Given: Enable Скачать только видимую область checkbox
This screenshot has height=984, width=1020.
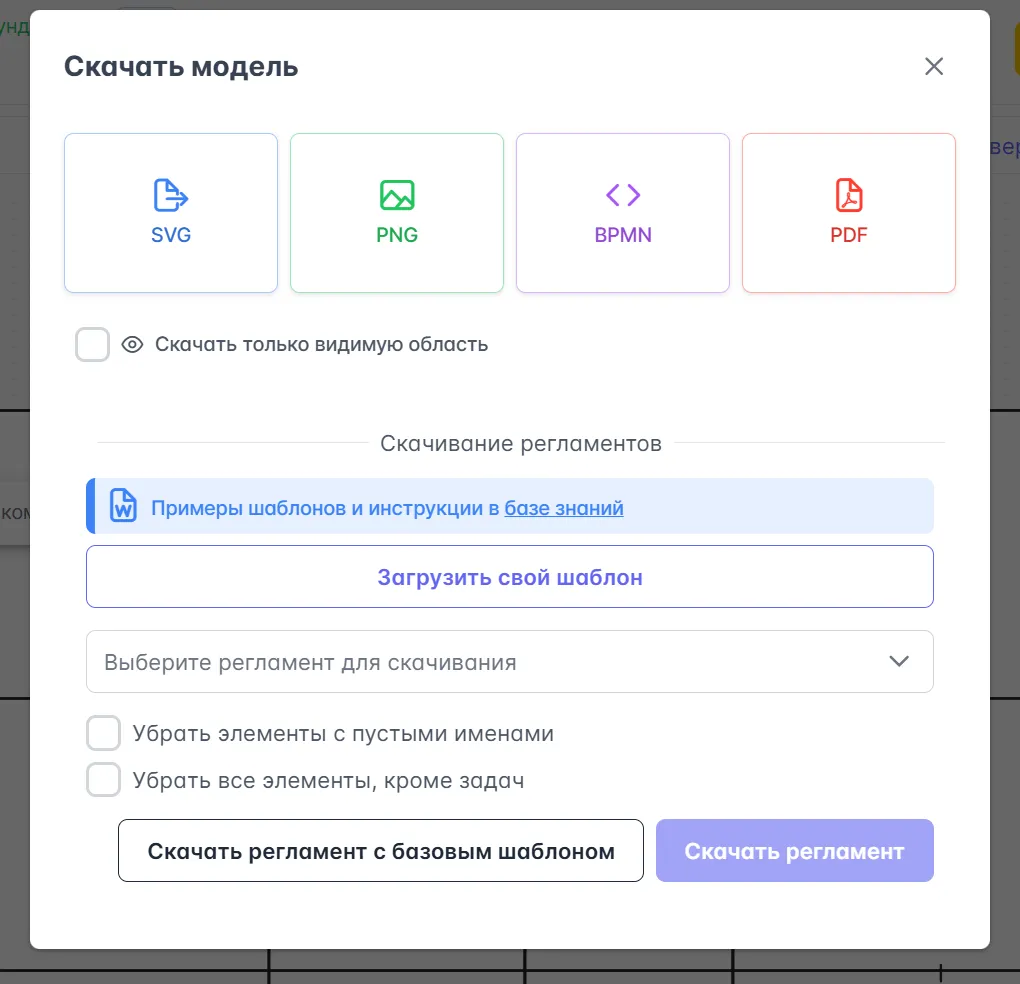Looking at the screenshot, I should 93,345.
